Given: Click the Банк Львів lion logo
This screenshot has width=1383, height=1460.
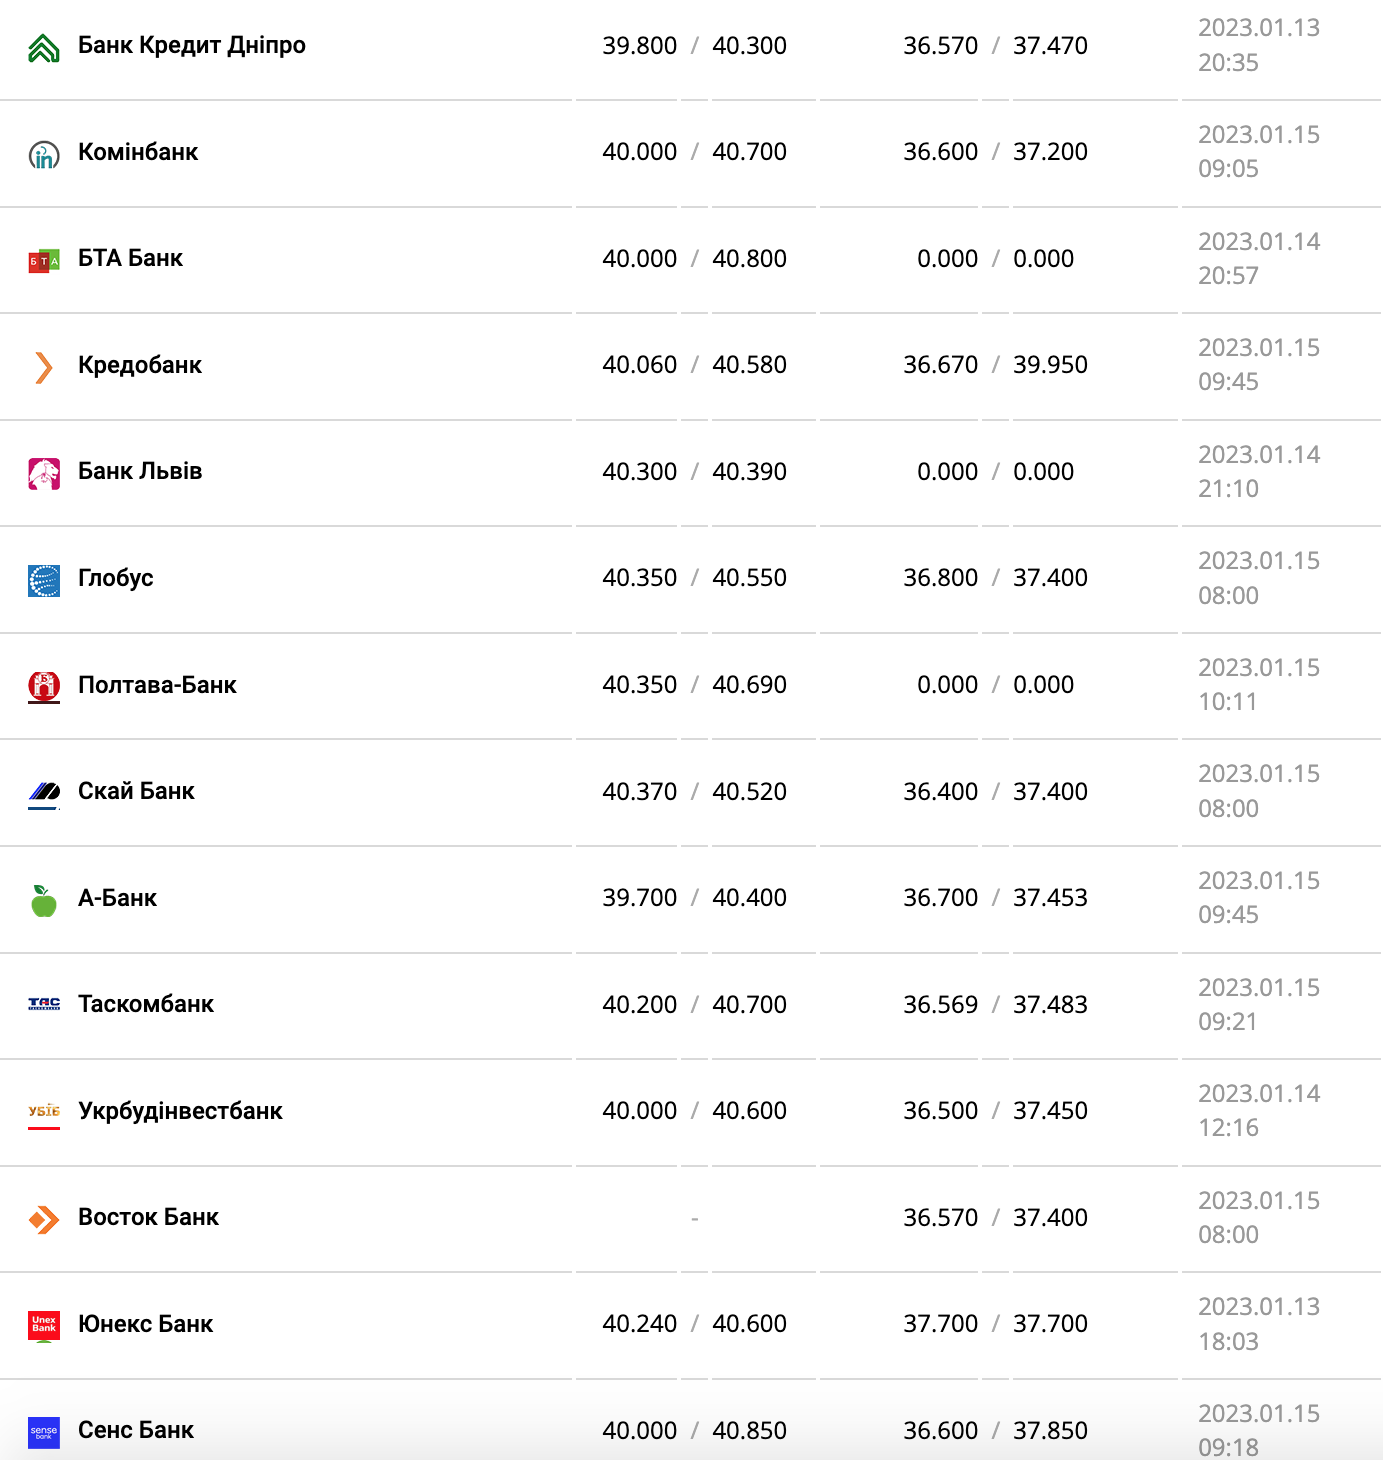Looking at the screenshot, I should click(44, 473).
